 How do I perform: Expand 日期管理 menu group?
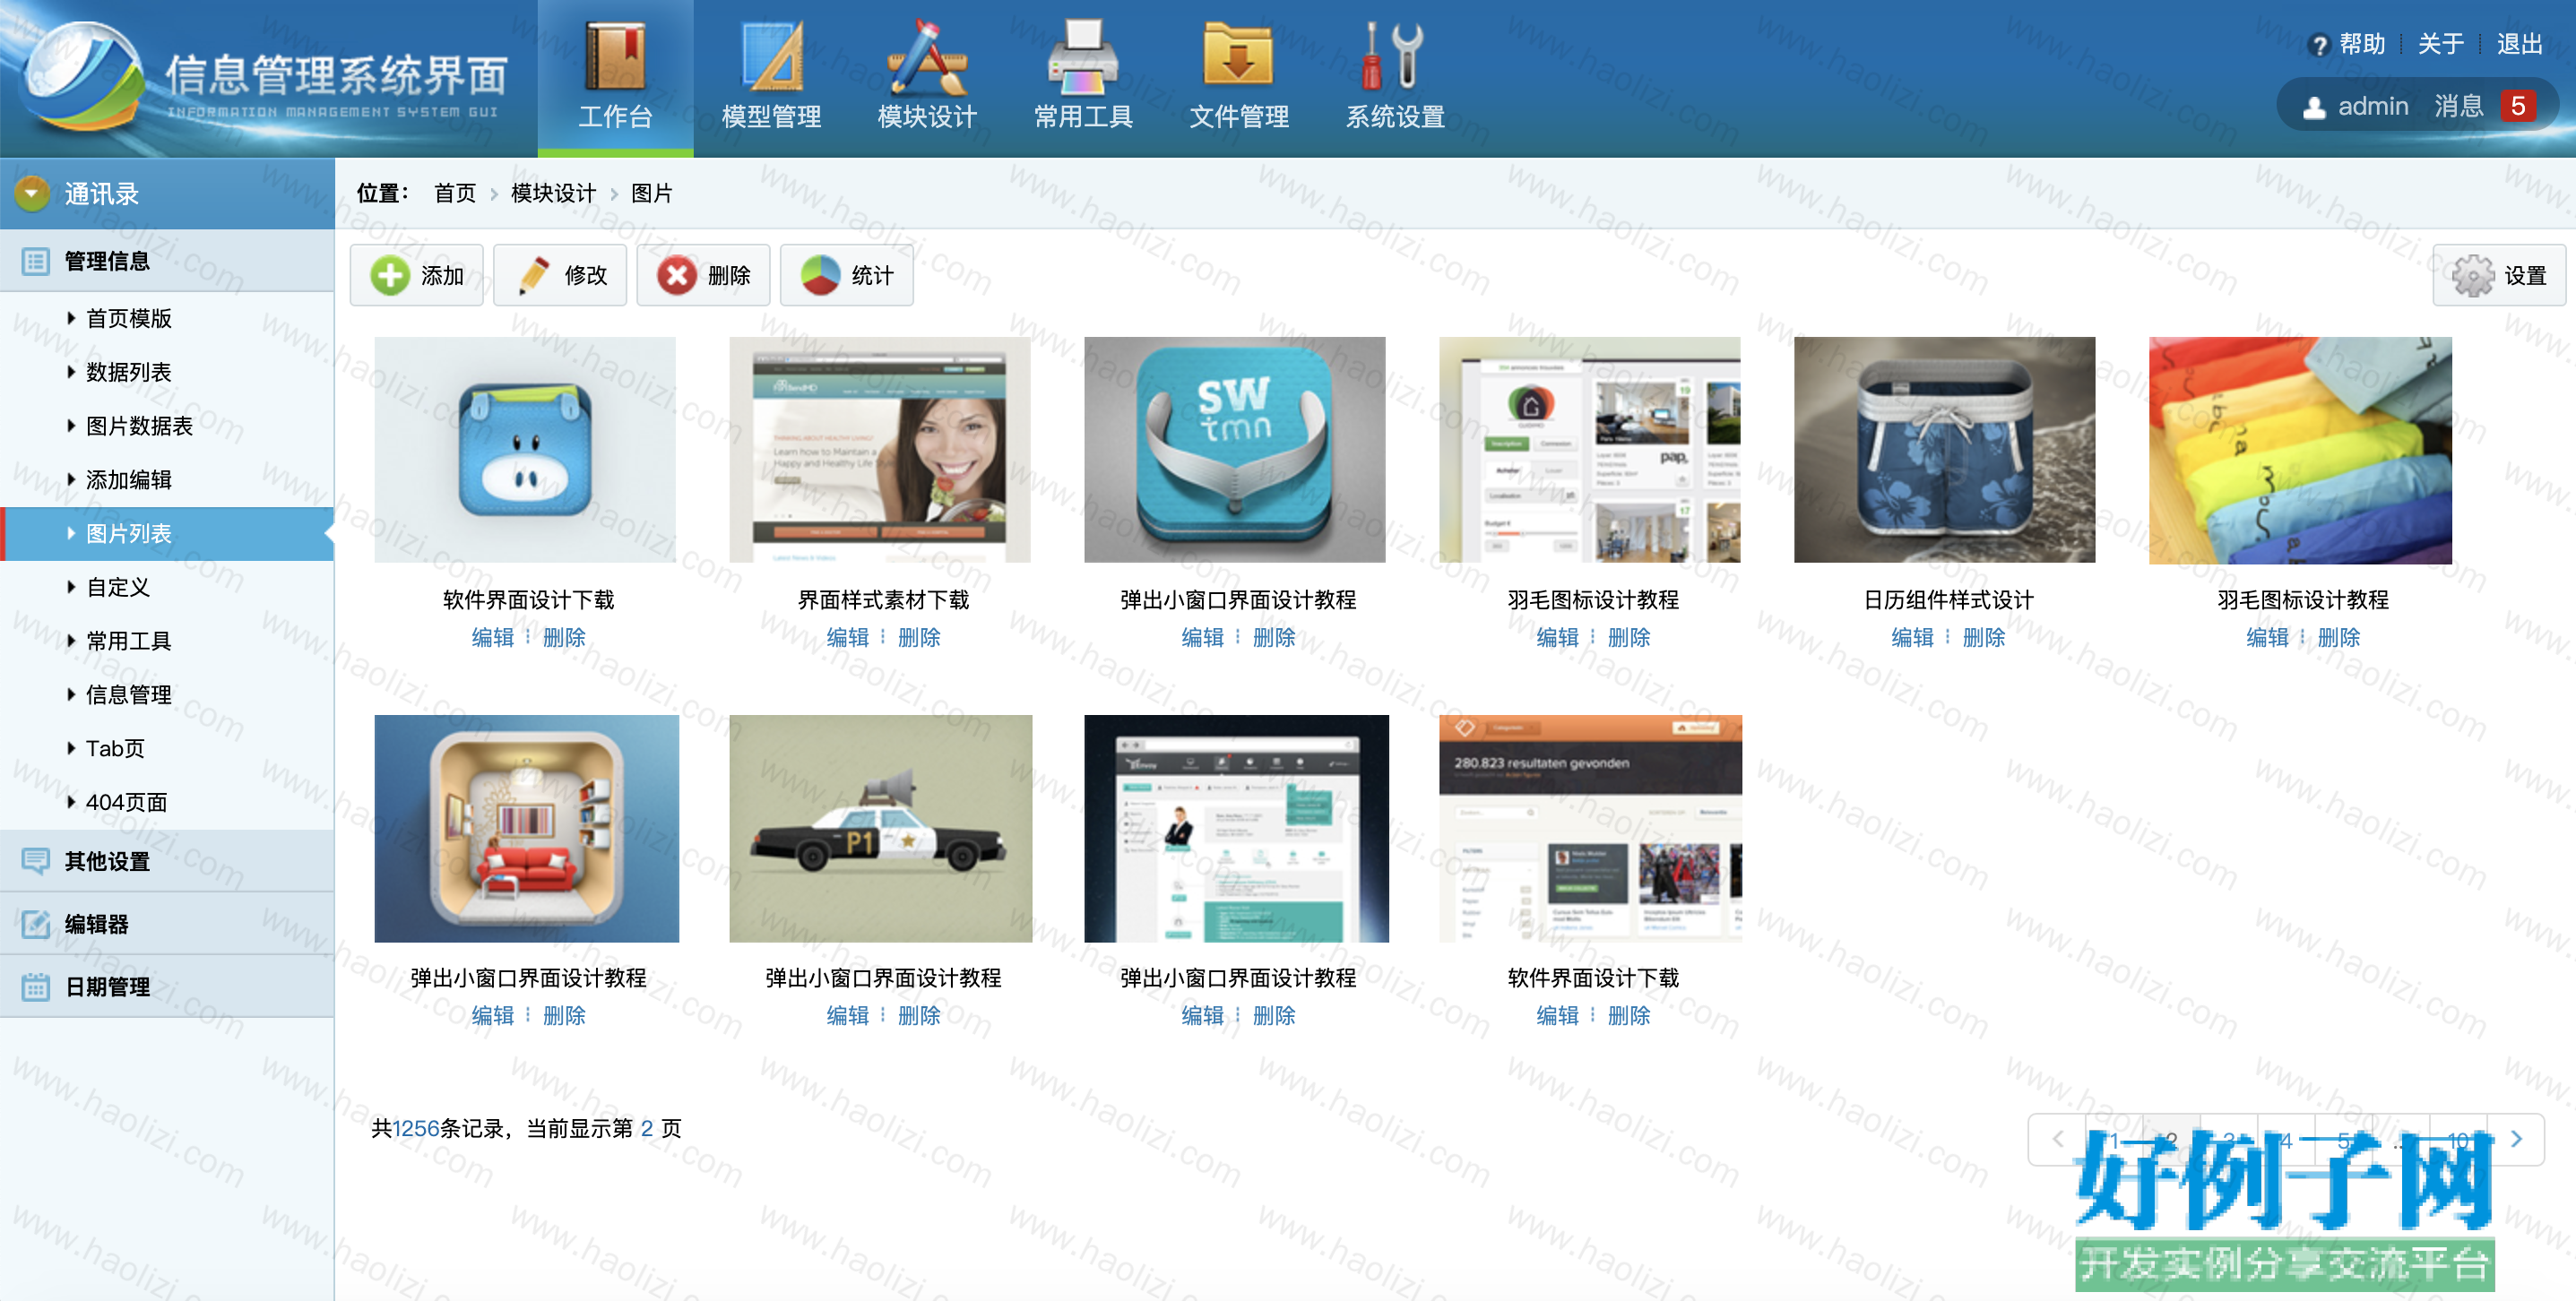pos(167,987)
